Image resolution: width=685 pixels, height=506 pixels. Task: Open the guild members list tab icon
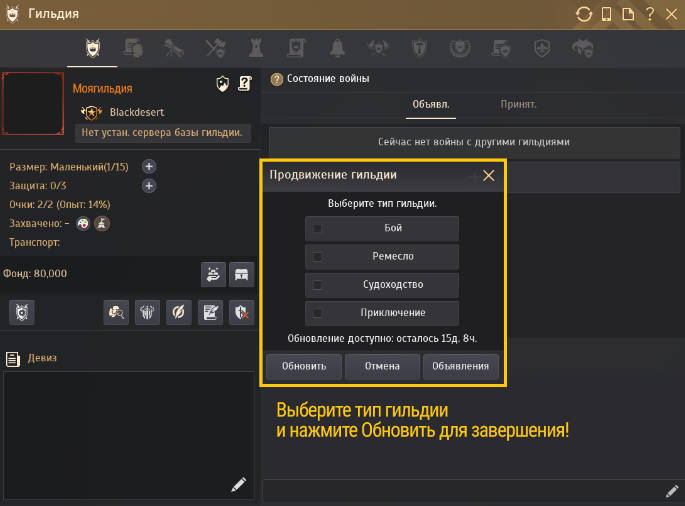pos(134,48)
